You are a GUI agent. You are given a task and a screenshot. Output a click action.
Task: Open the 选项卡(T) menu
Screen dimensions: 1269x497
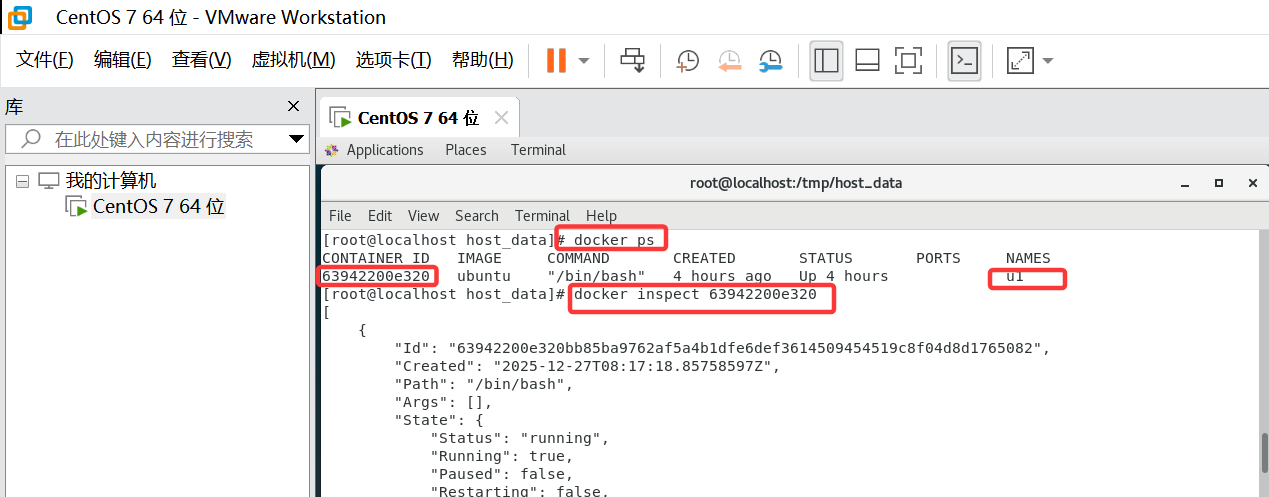pos(393,60)
